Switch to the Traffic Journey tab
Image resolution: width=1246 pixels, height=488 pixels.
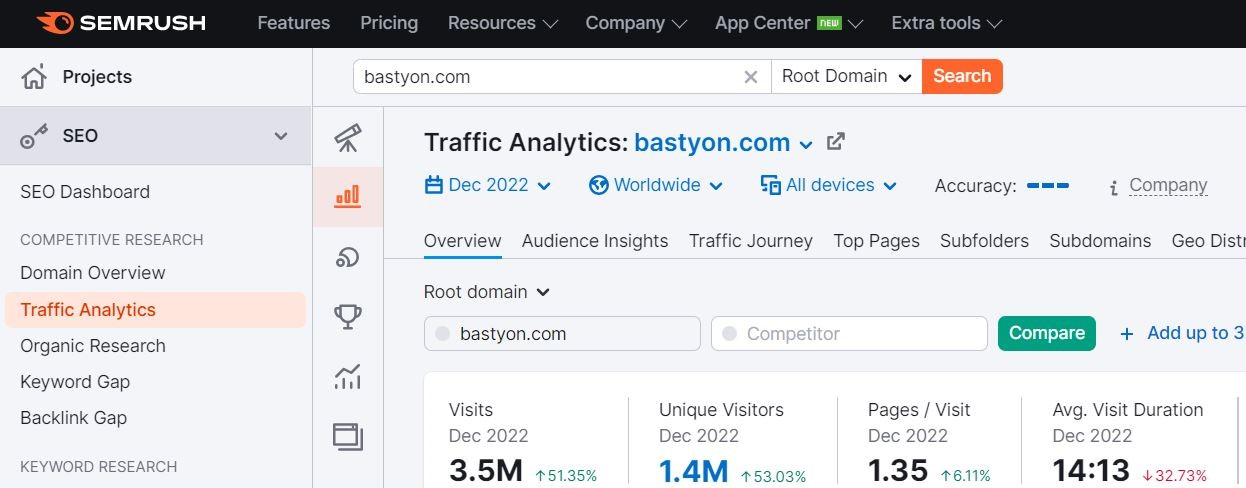click(751, 241)
